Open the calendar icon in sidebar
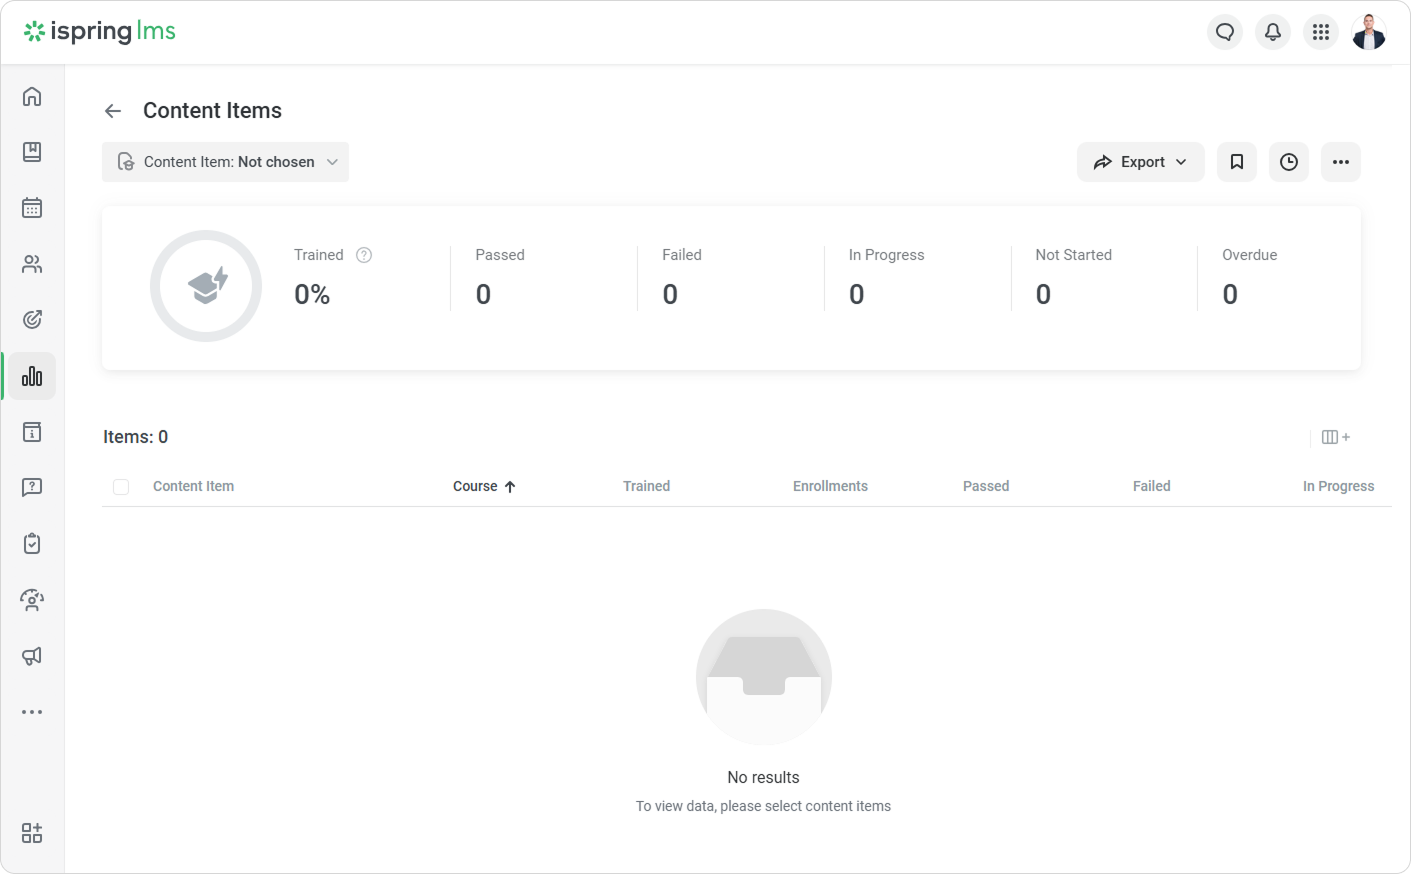 32,208
